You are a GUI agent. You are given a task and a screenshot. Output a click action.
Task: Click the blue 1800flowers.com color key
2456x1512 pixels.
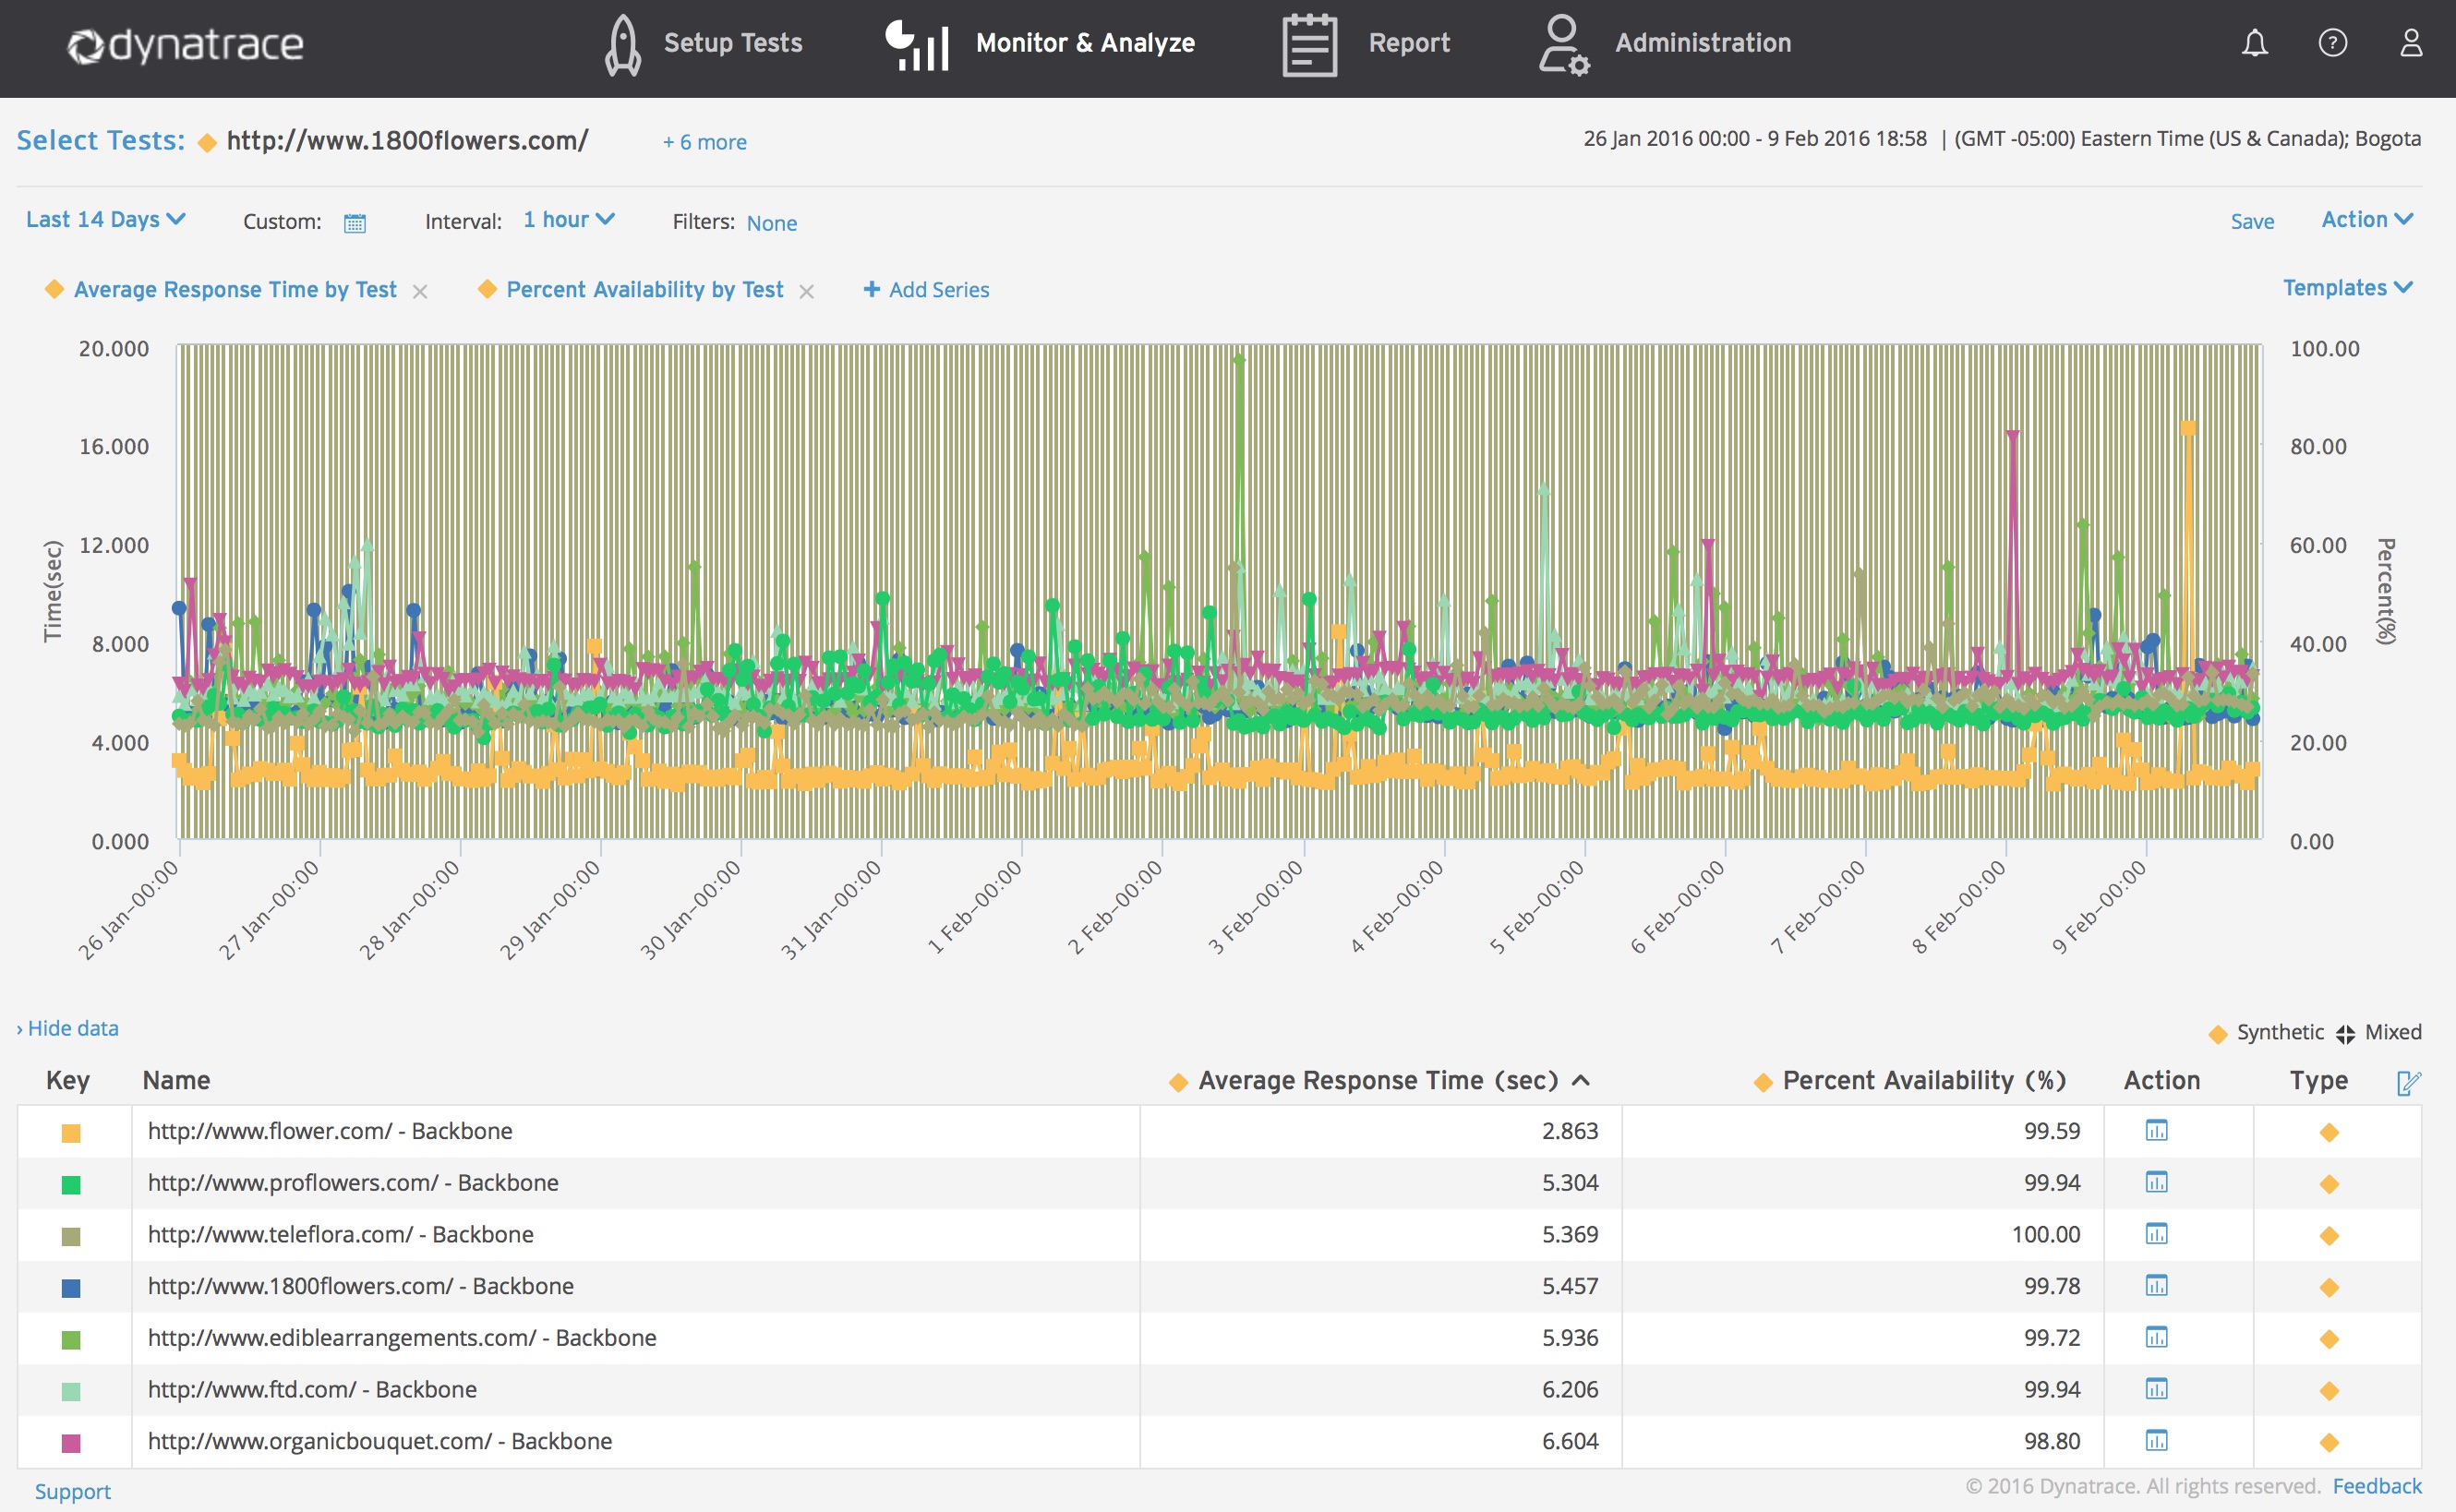pos(71,1288)
